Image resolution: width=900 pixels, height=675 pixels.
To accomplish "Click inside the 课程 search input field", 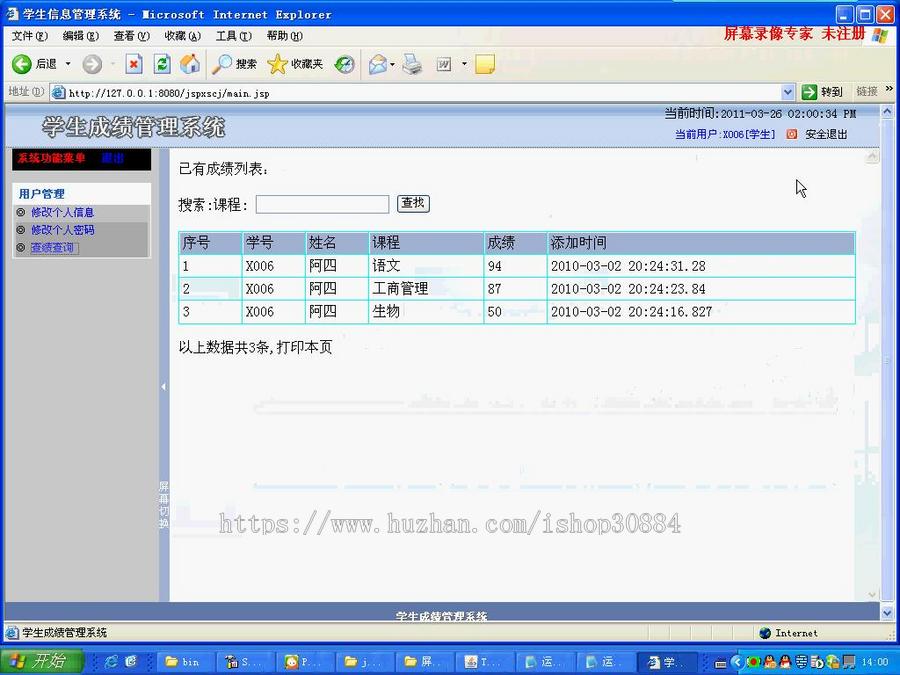I will [x=320, y=204].
